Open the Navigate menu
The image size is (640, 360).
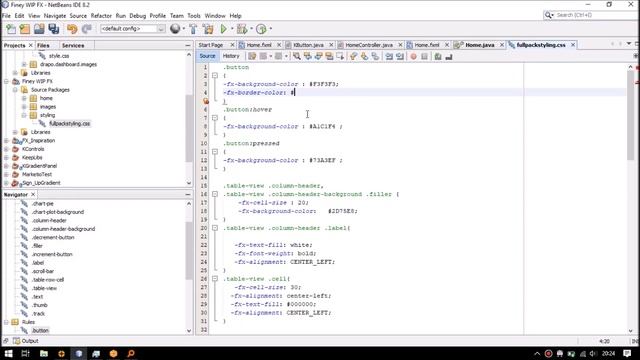point(55,16)
